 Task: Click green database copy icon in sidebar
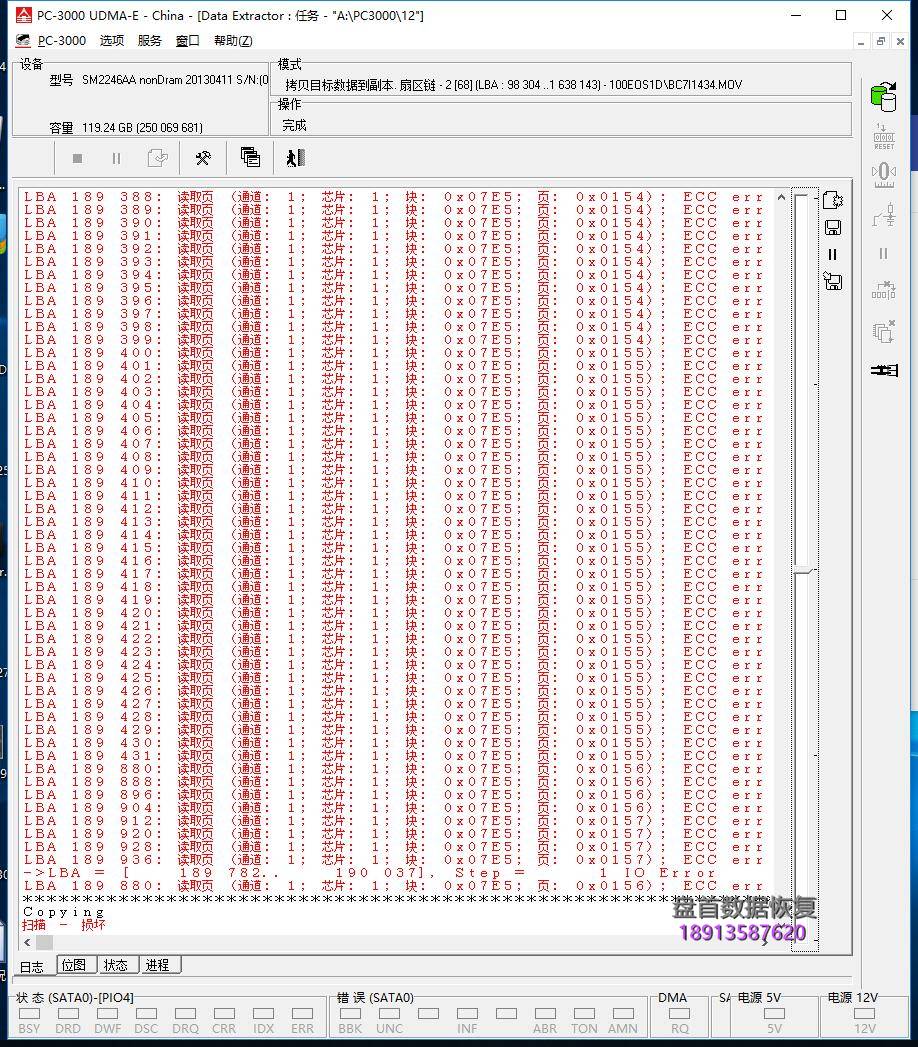(x=884, y=97)
